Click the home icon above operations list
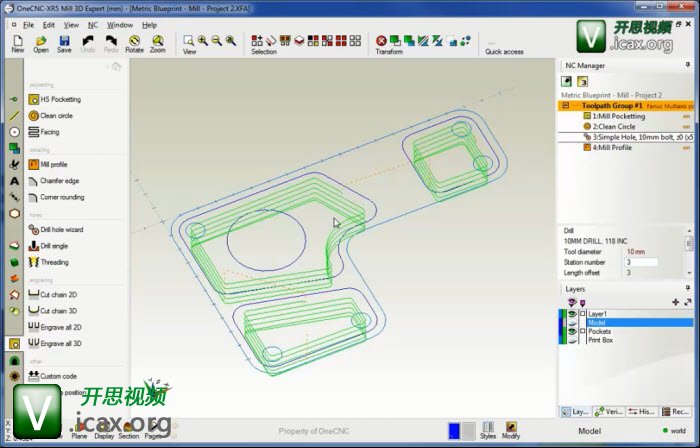Image resolution: width=700 pixels, height=448 pixels. pos(116,66)
